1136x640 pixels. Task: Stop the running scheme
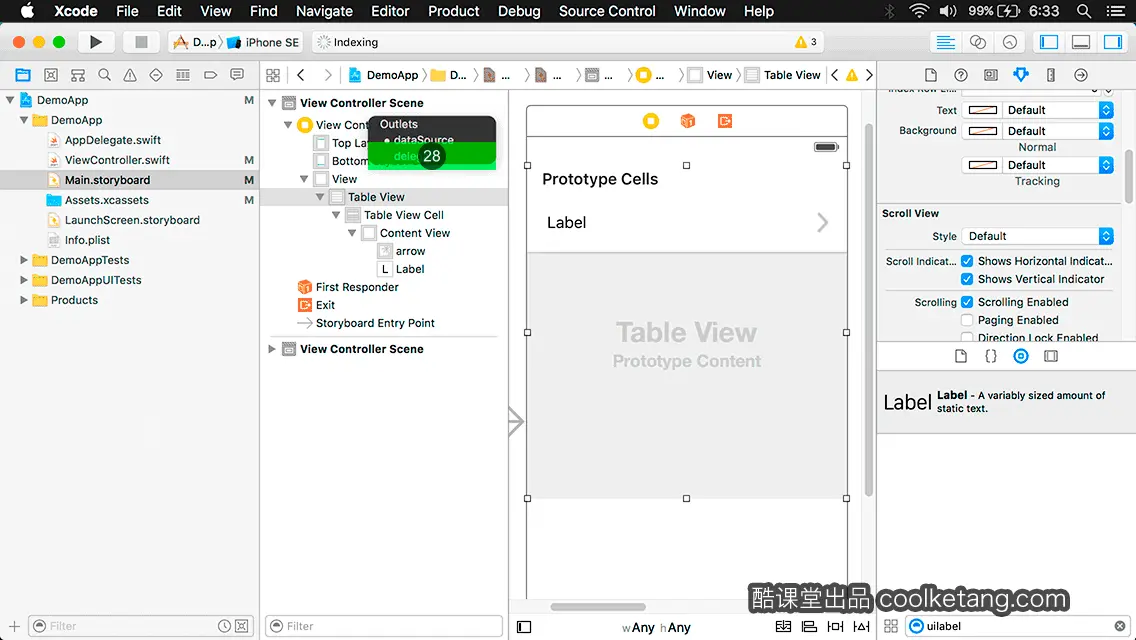tap(141, 42)
